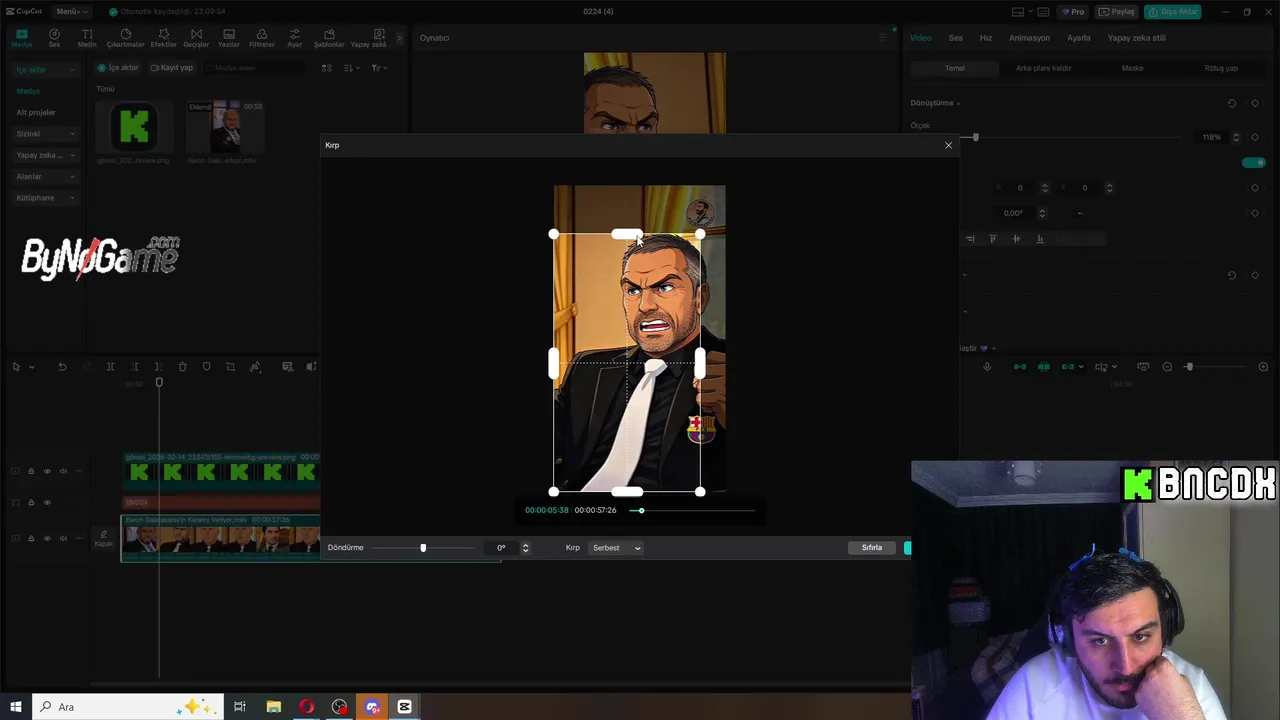Open the Şablonlar templates panel

pyautogui.click(x=329, y=38)
